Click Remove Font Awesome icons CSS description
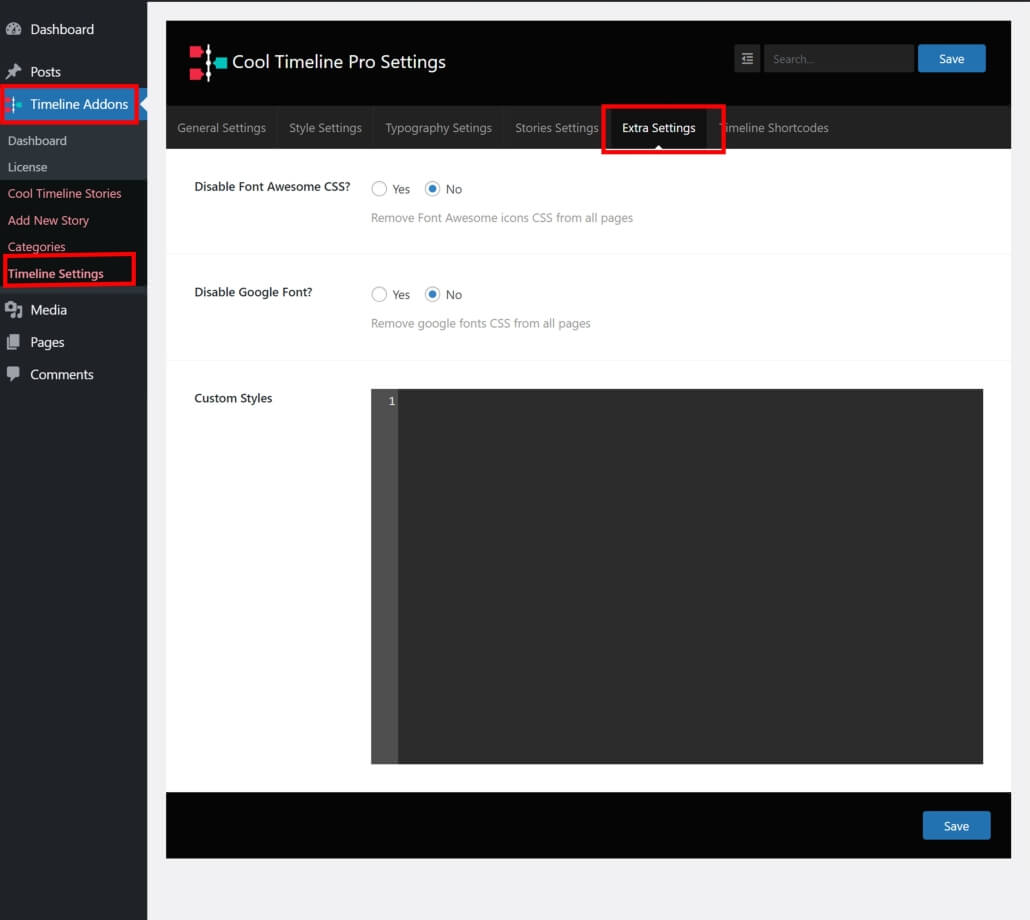 click(502, 218)
